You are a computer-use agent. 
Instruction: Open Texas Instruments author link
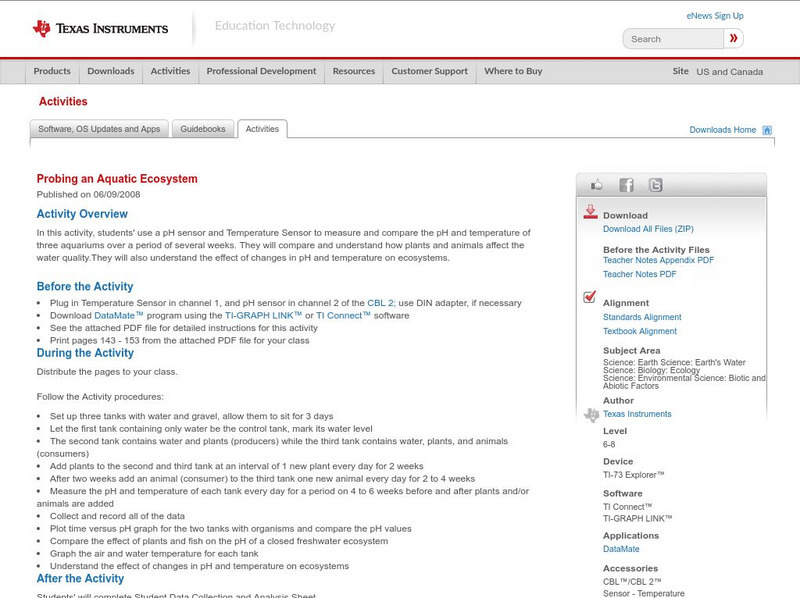tap(637, 414)
